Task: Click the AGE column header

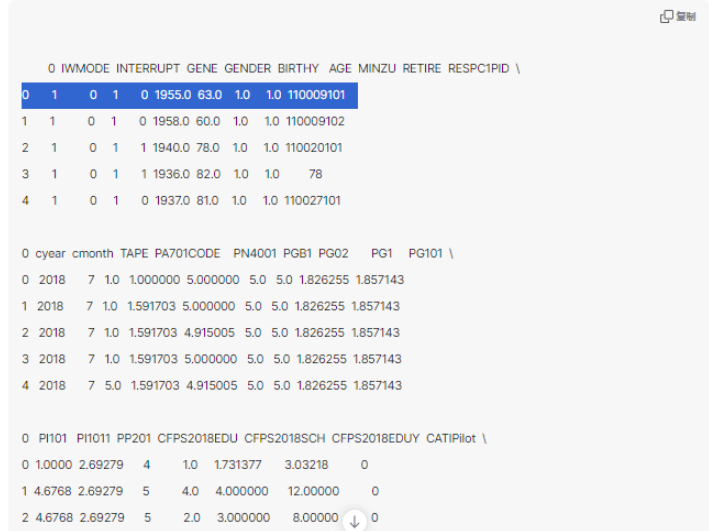Action: click(340, 68)
